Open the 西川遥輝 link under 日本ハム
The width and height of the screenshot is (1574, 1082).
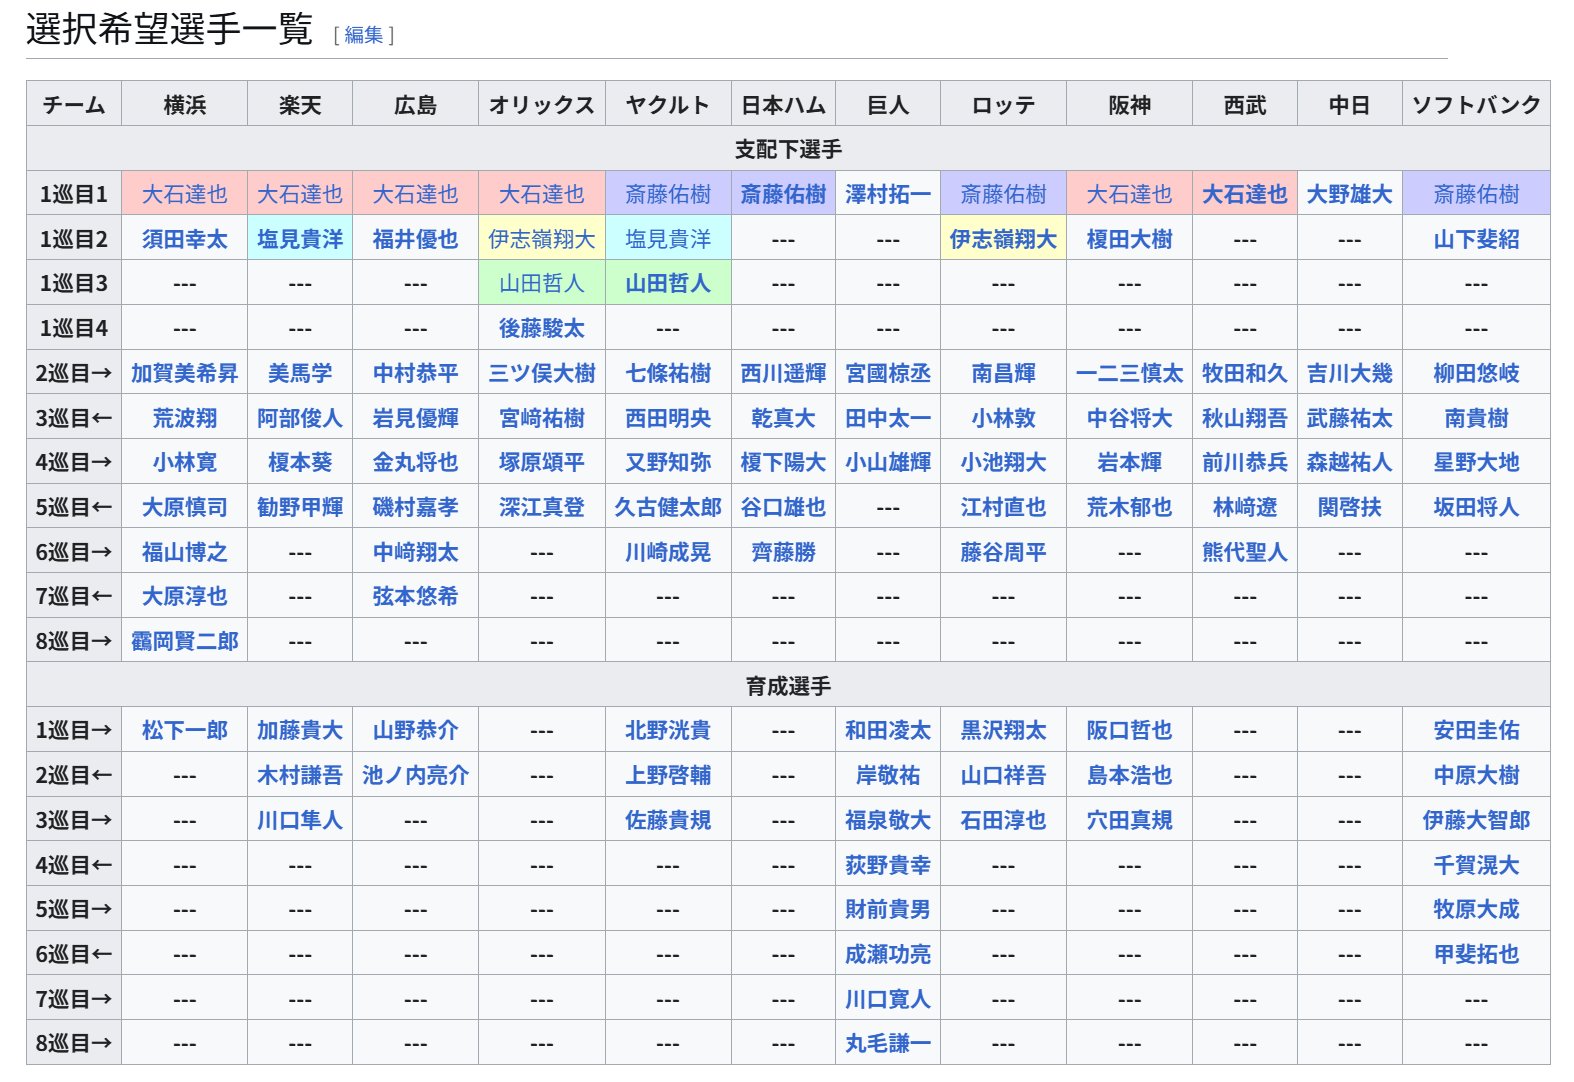pos(782,373)
